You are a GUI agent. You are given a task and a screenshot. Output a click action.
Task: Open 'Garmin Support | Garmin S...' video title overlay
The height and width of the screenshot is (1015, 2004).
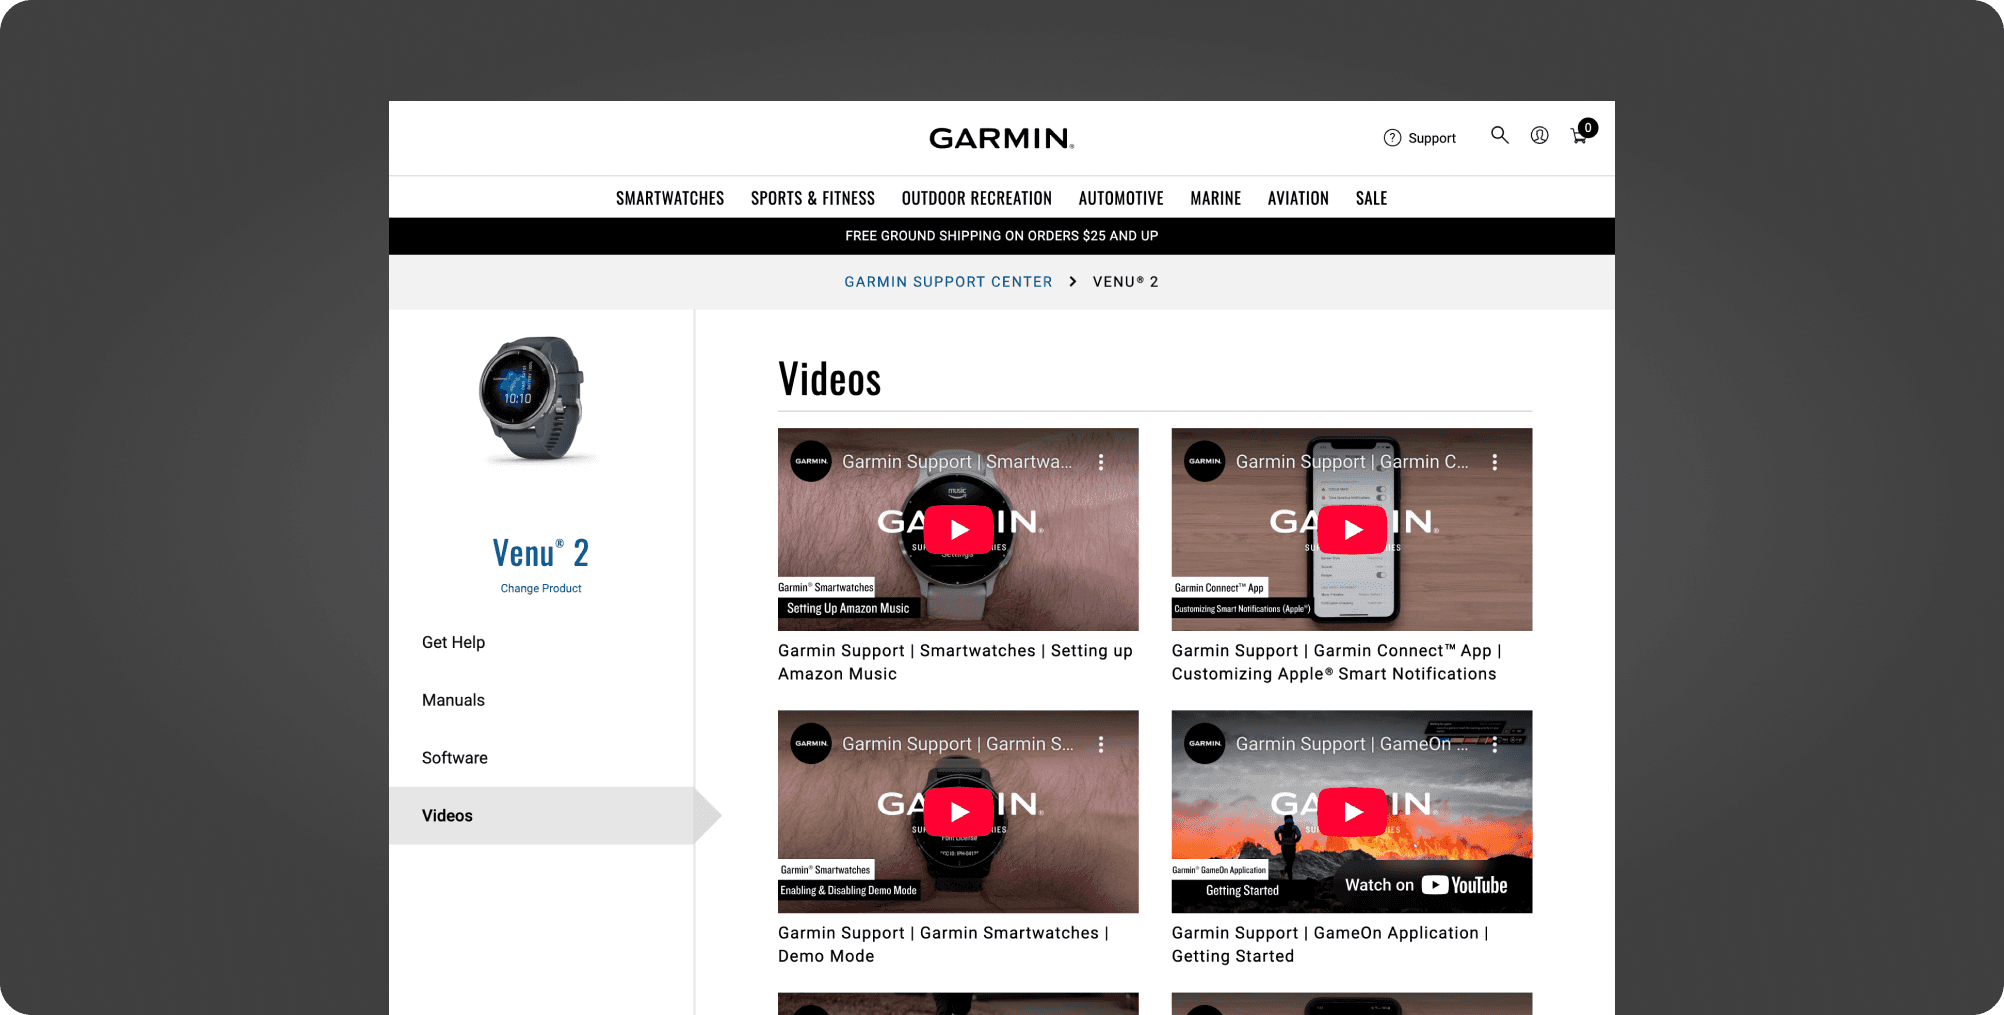click(x=958, y=744)
